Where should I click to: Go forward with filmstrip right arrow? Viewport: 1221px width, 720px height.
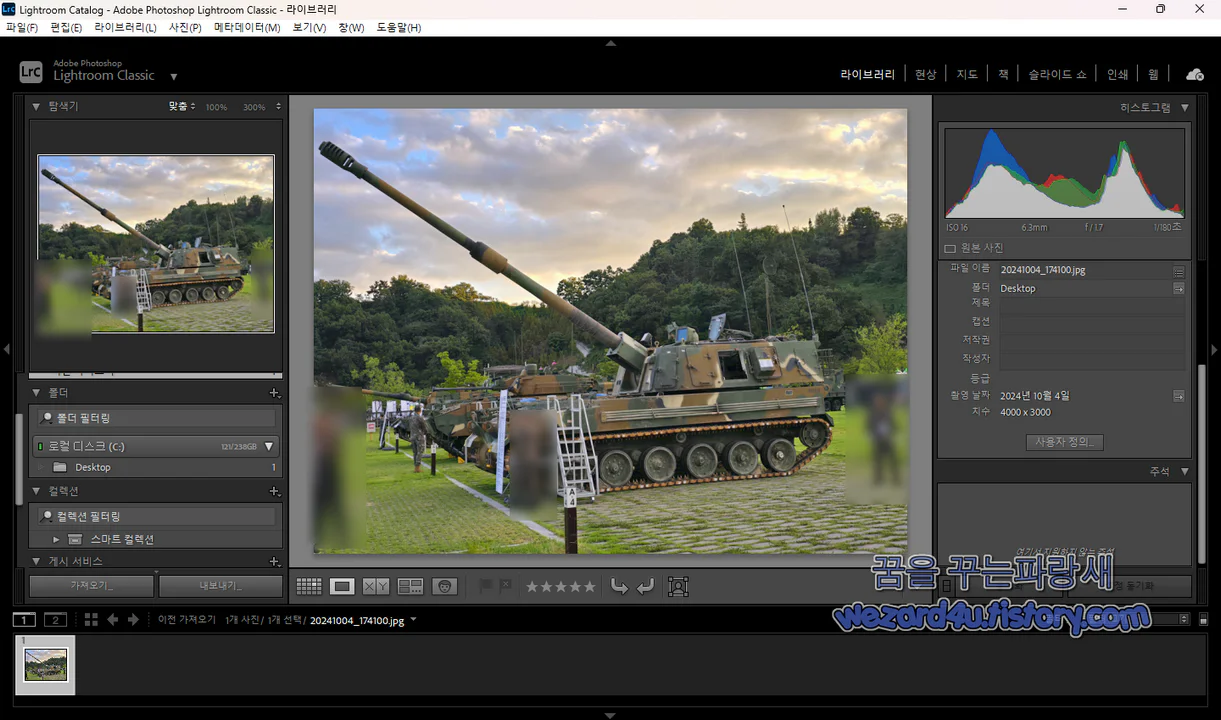click(133, 620)
